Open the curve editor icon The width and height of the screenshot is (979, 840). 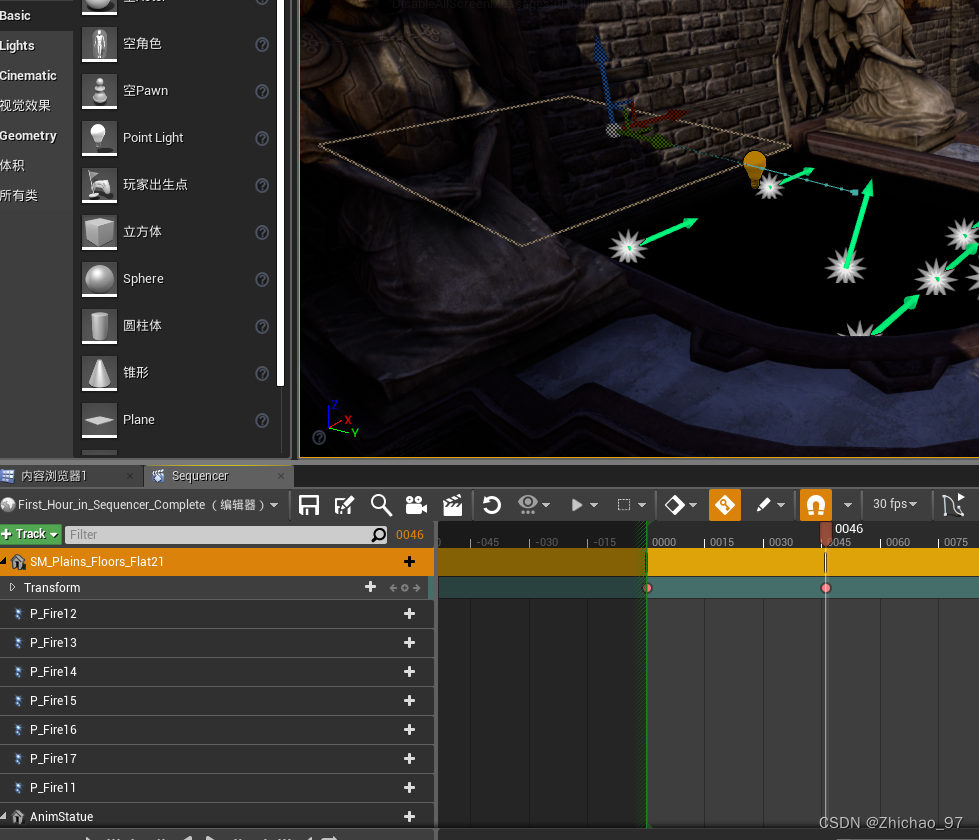(953, 505)
